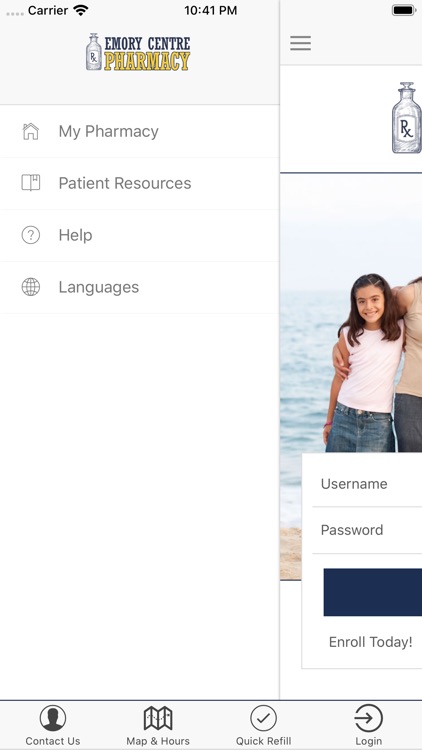
Task: Click the dark blue sign-in button
Action: pos(373,592)
